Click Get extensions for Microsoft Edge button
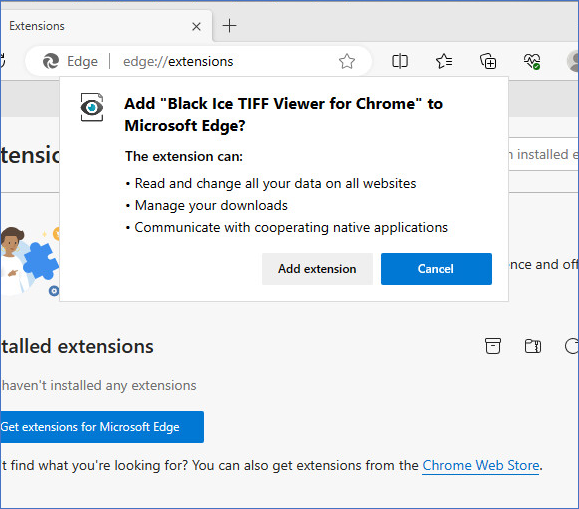The width and height of the screenshot is (579, 509). coord(102,427)
